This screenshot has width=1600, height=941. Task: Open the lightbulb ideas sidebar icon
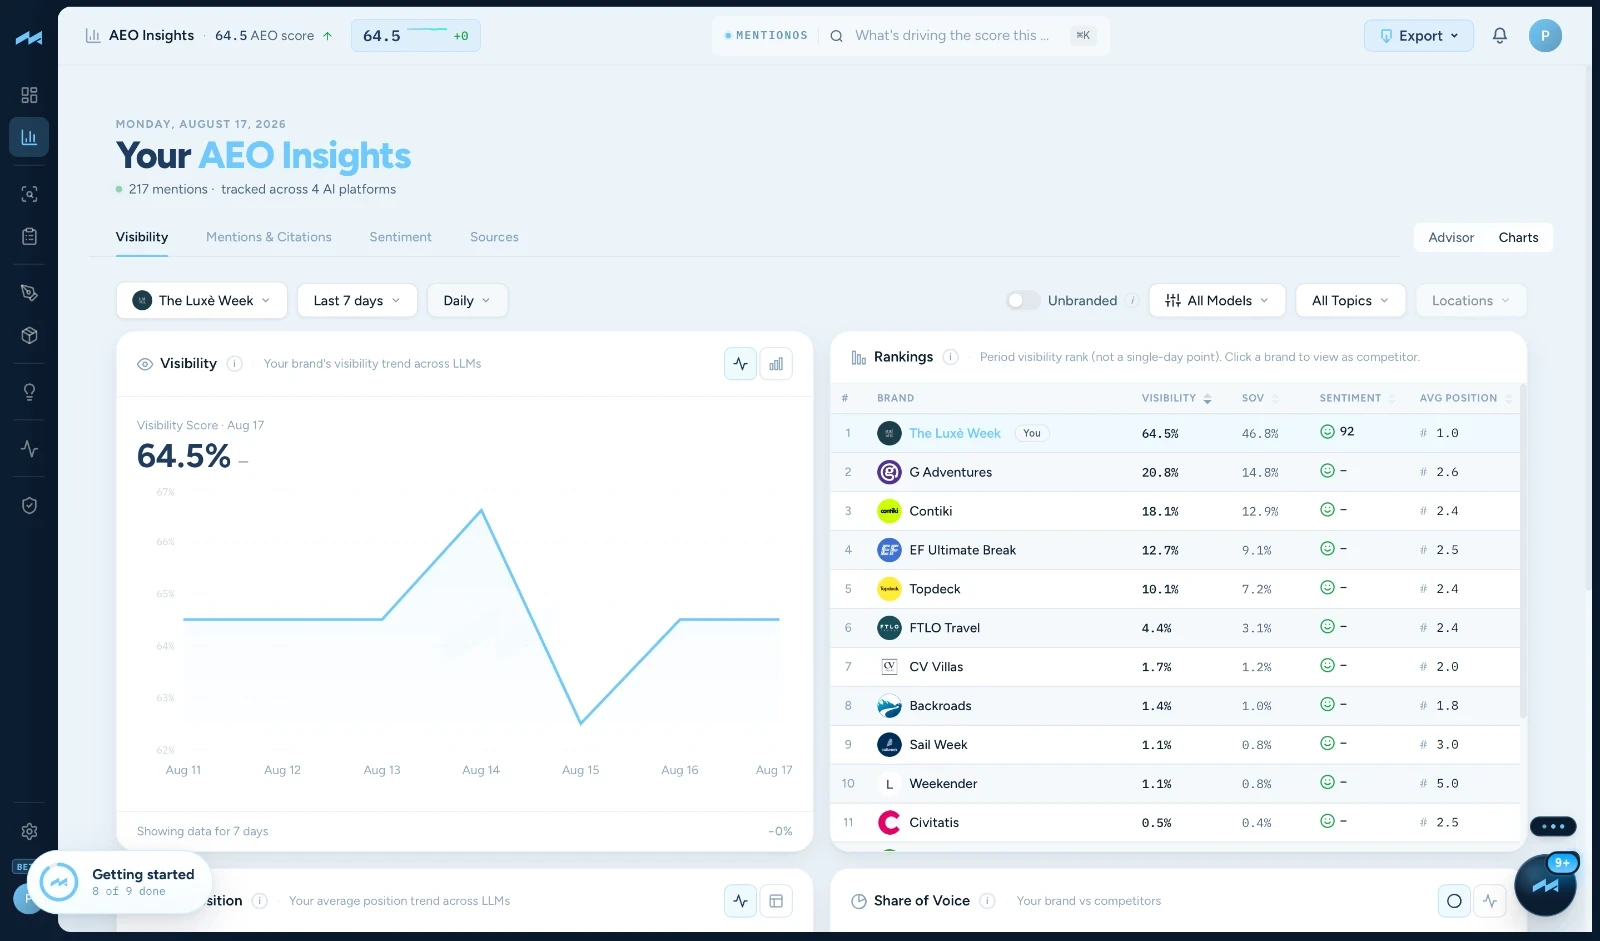(29, 392)
